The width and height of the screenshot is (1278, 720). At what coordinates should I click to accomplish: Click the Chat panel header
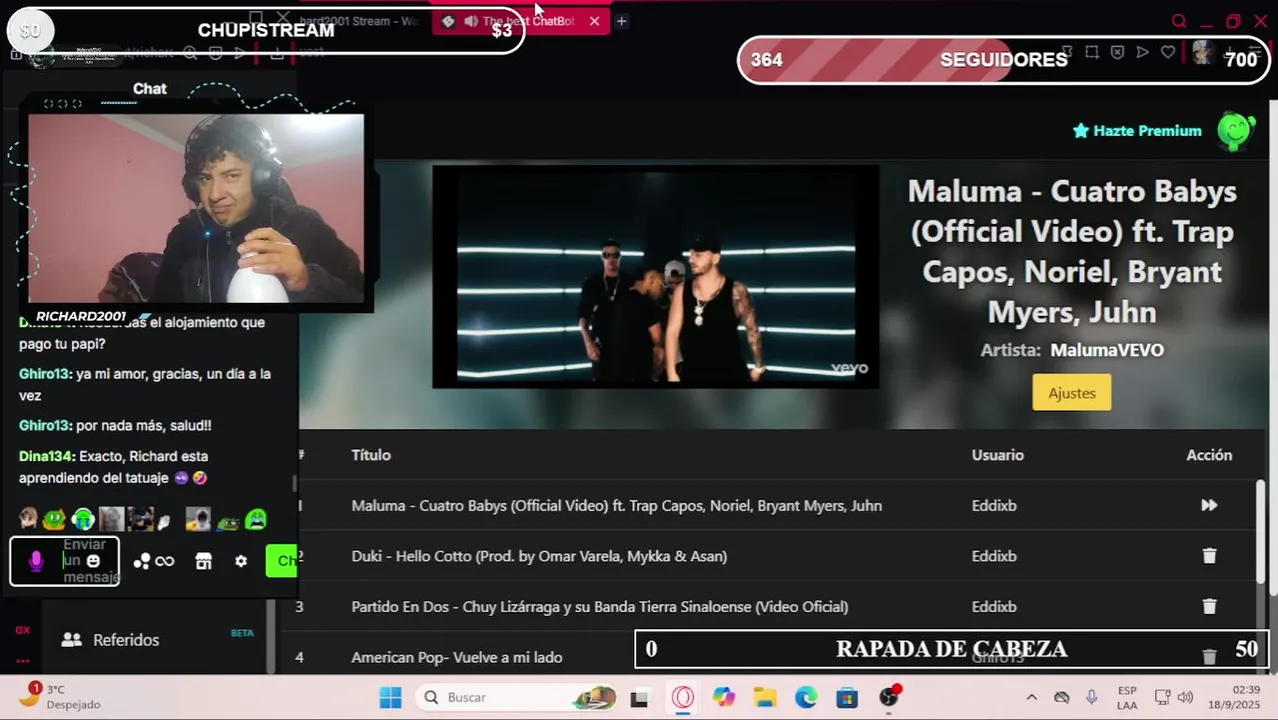[x=150, y=89]
